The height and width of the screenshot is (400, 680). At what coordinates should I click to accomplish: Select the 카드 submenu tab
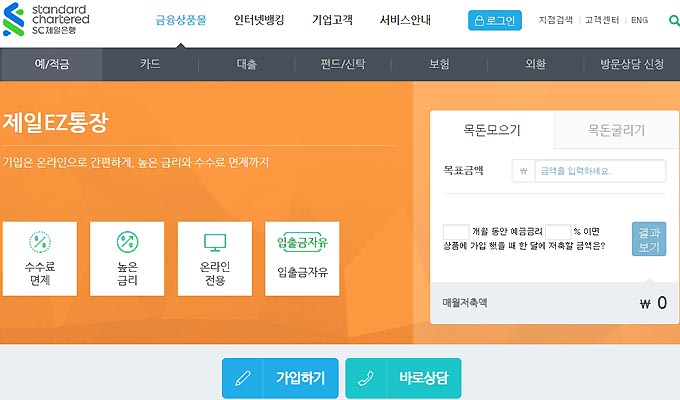pyautogui.click(x=150, y=64)
